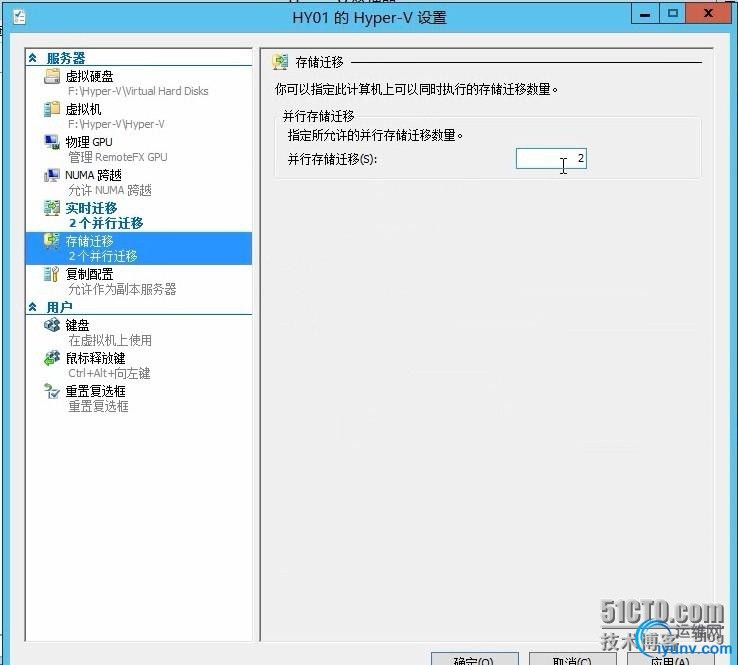Close the Hyper-V 设置 window
This screenshot has width=738, height=665.
click(708, 14)
